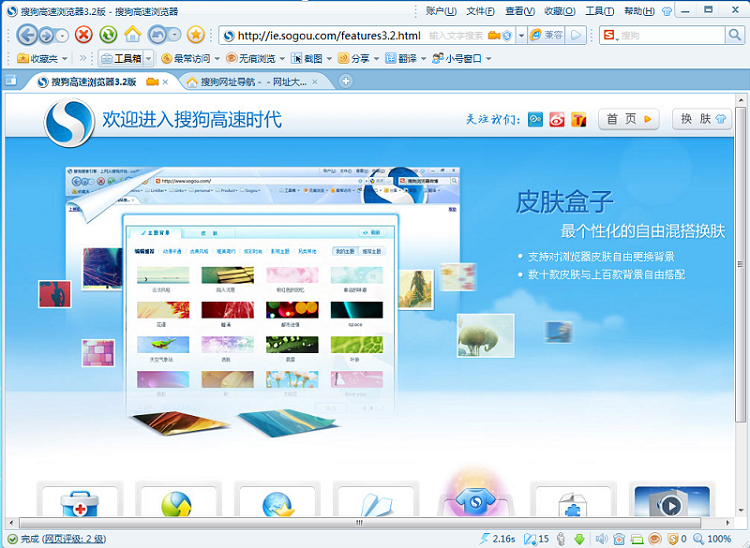Open the 收藏夹 favorites dropdown

coord(42,58)
